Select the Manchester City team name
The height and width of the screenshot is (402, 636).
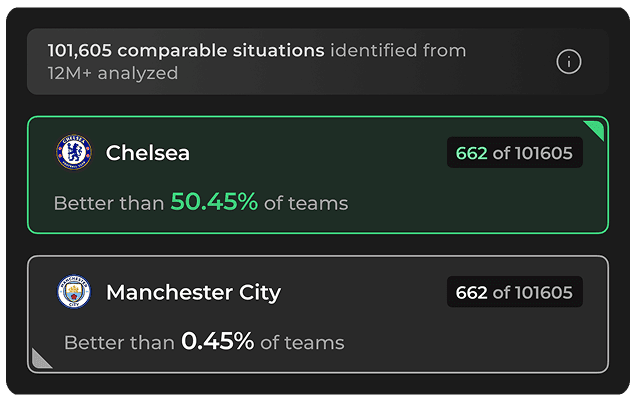coord(193,293)
